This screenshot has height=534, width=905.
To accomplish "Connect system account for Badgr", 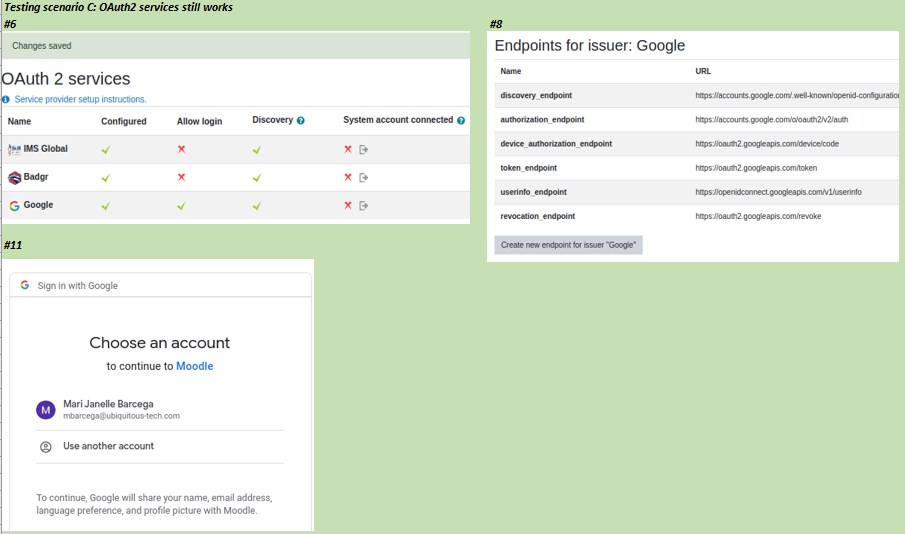I will pos(364,177).
